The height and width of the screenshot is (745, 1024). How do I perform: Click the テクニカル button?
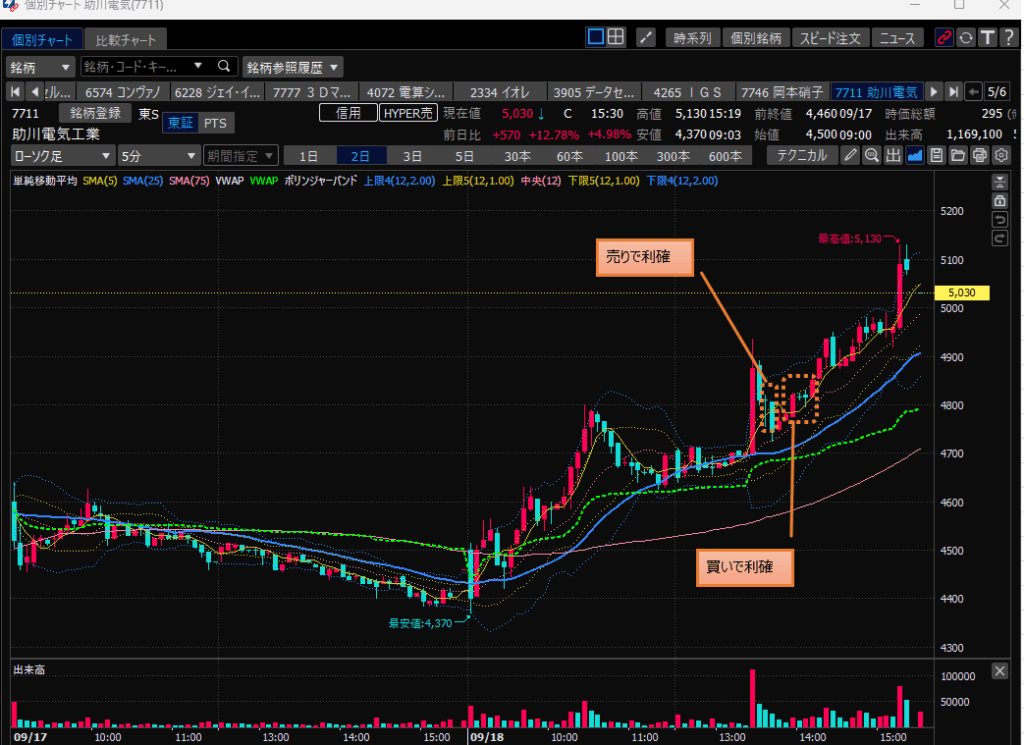802,155
